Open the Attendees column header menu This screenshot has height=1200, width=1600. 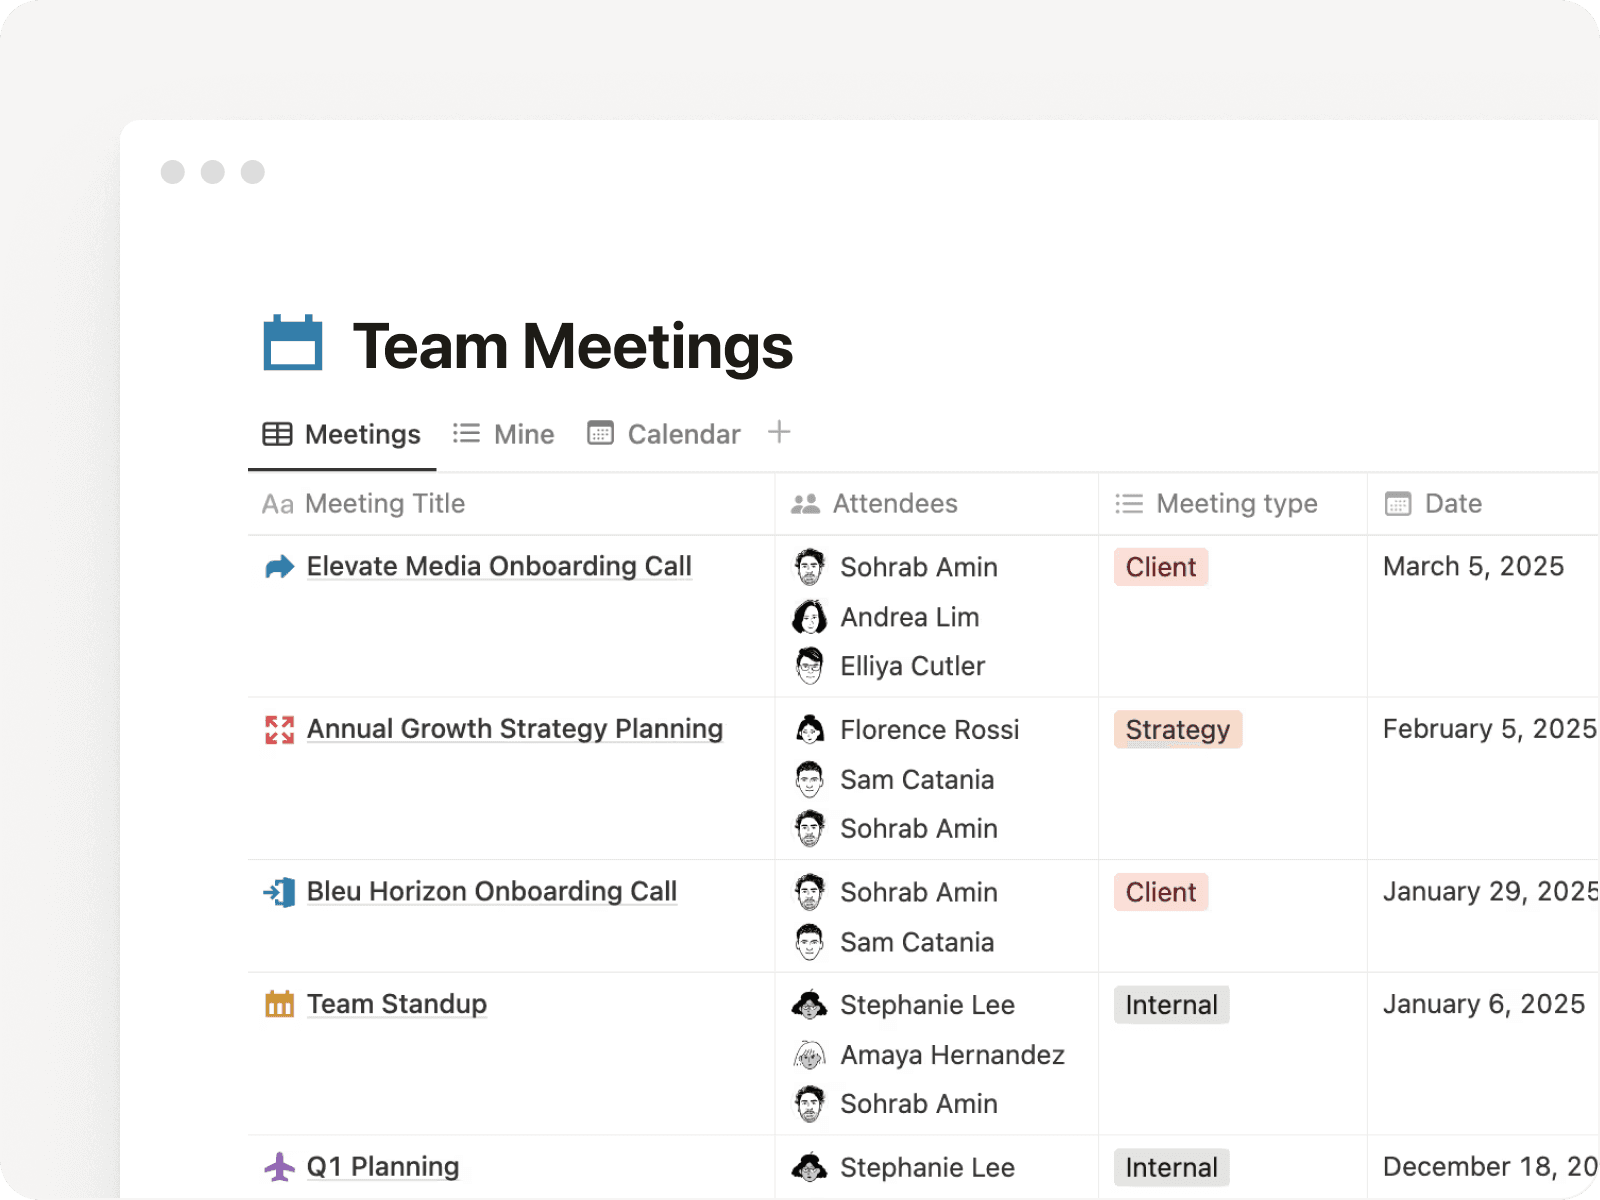click(x=894, y=504)
